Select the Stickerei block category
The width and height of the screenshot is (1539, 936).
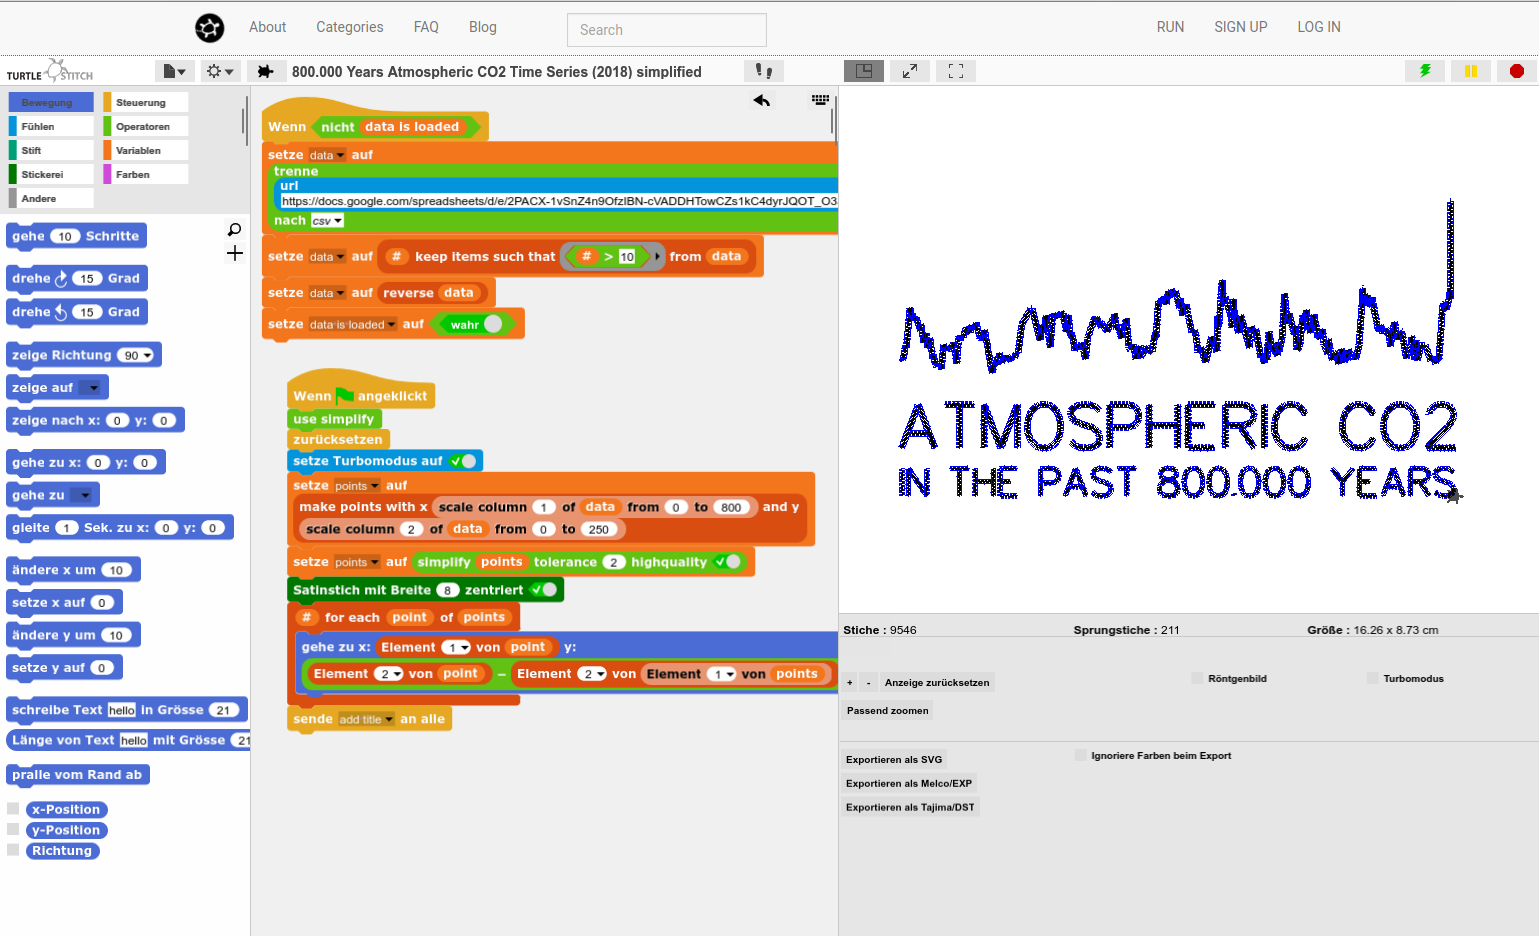50,174
